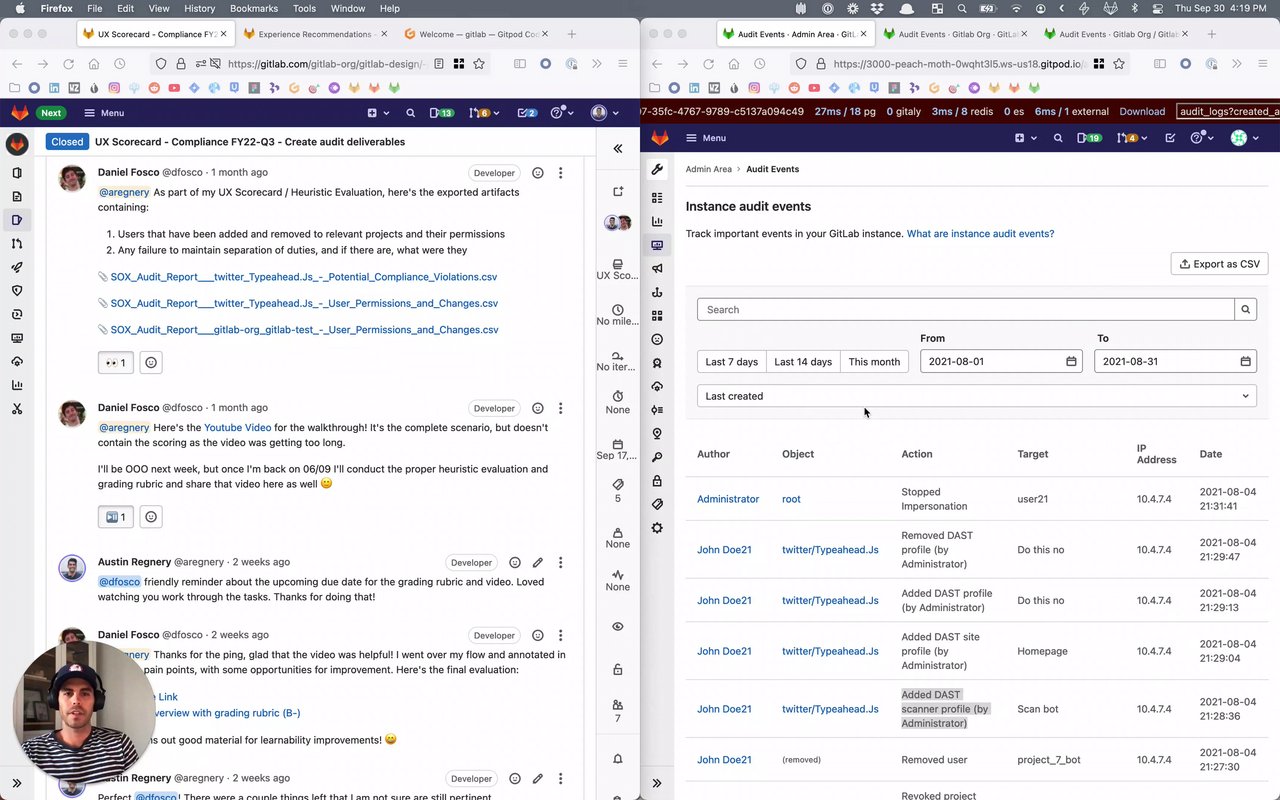The height and width of the screenshot is (800, 1280).
Task: Toggle the confidentiality eye icon in issue sidebar
Action: (618, 627)
